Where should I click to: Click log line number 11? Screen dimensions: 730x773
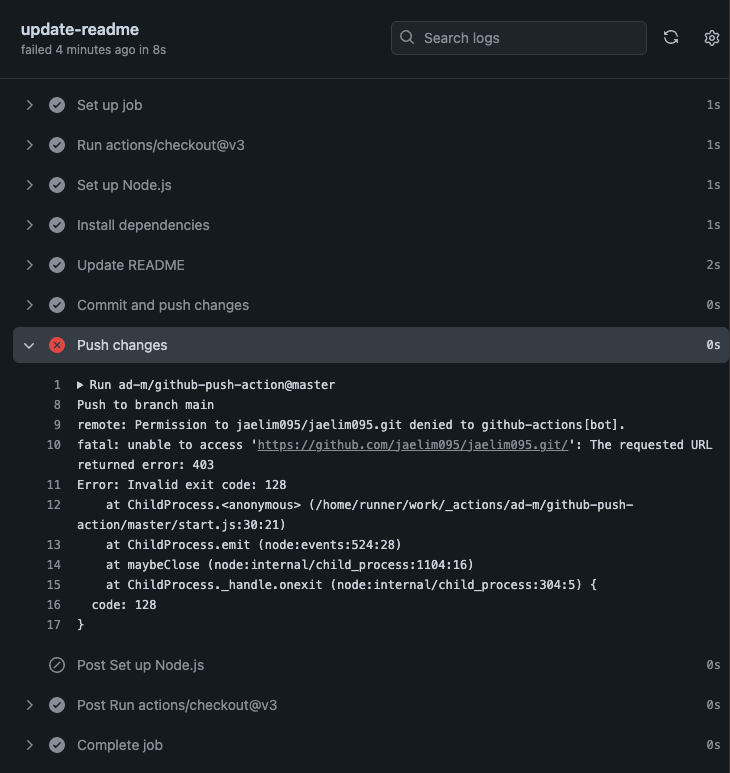click(54, 485)
